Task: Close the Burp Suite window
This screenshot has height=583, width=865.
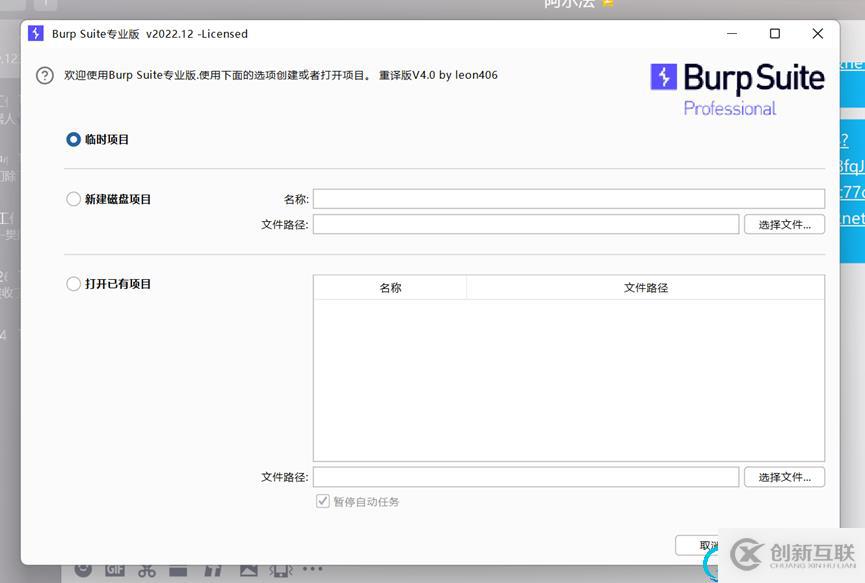Action: pos(818,34)
